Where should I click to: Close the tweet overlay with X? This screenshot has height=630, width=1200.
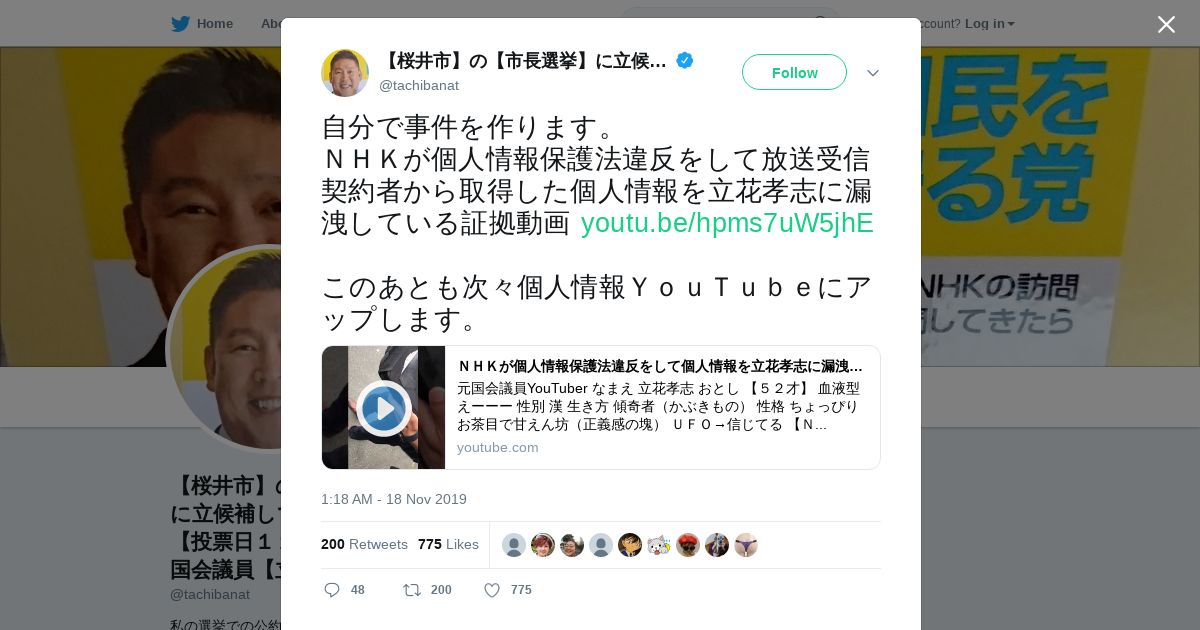[x=1166, y=24]
